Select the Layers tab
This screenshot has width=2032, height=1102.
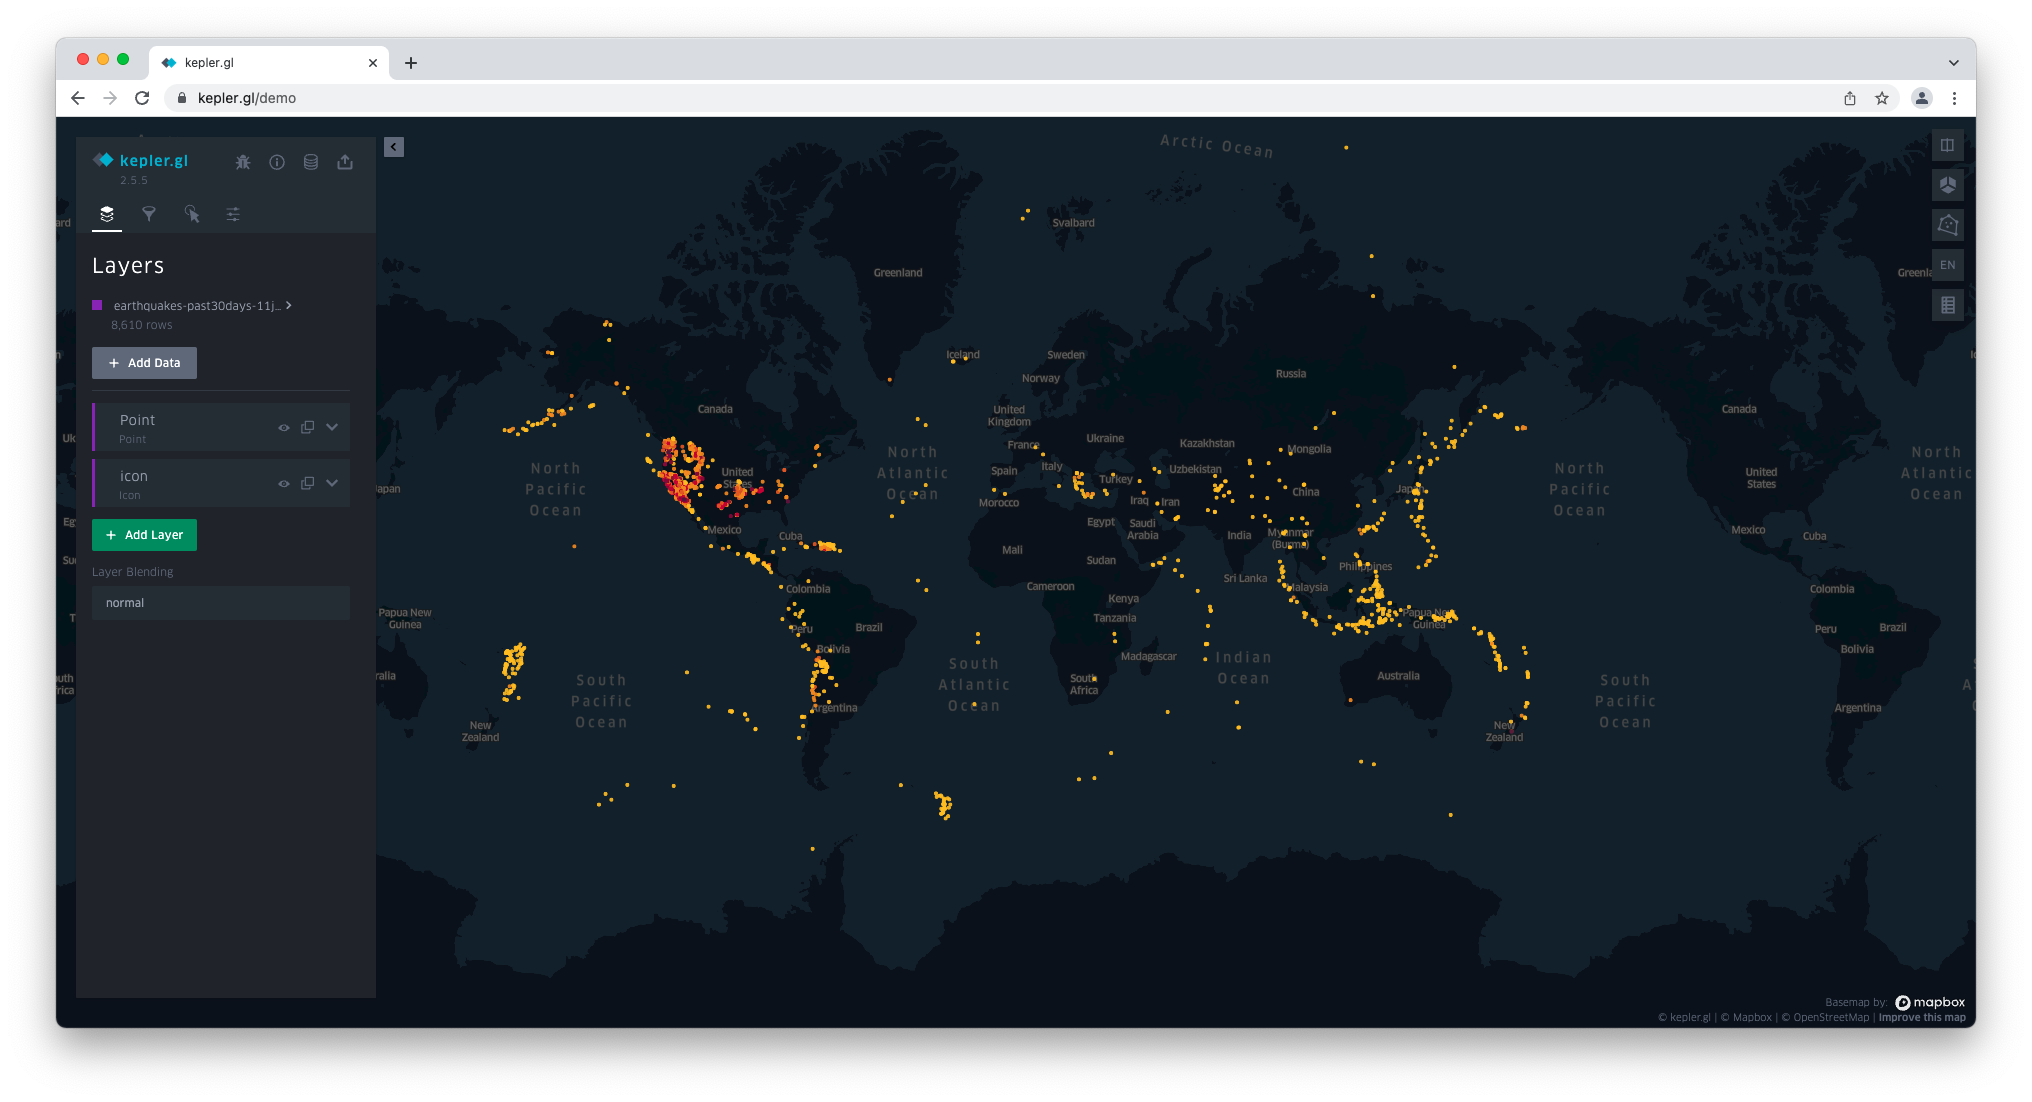tap(106, 214)
